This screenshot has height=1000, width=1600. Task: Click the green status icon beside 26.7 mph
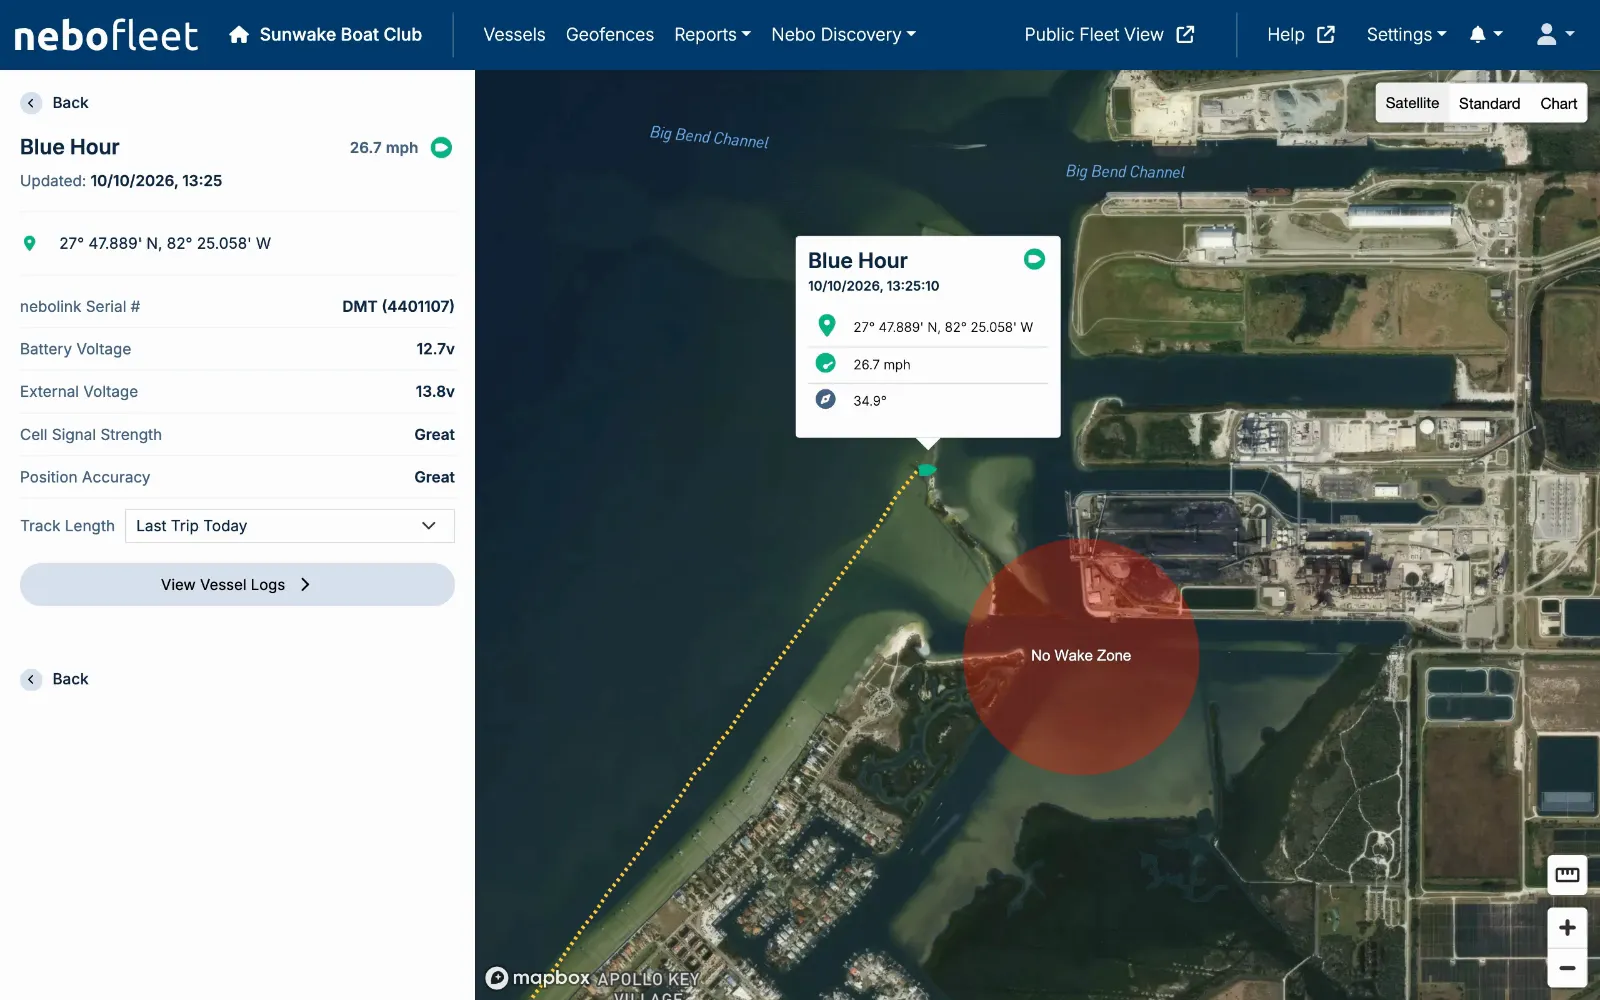pyautogui.click(x=441, y=148)
